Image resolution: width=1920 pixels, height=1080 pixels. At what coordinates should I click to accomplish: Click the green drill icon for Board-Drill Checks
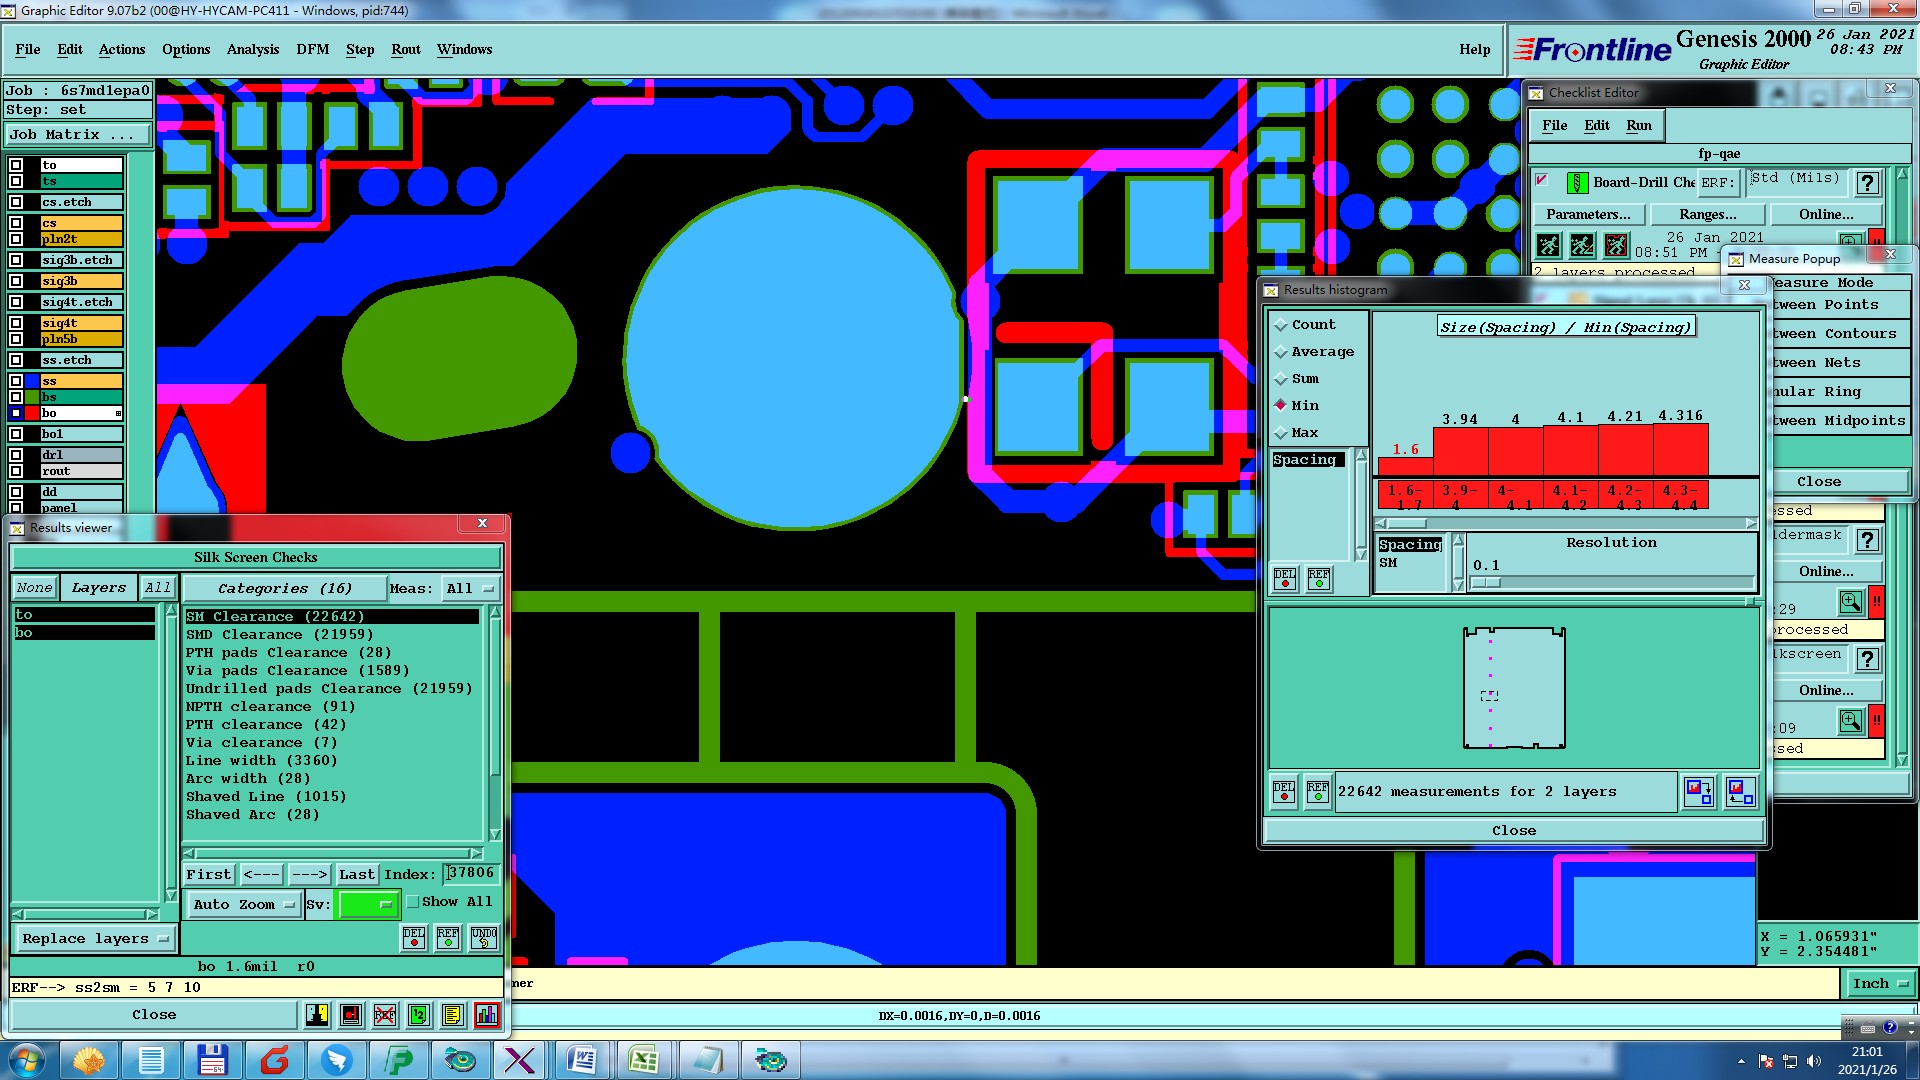(1577, 183)
